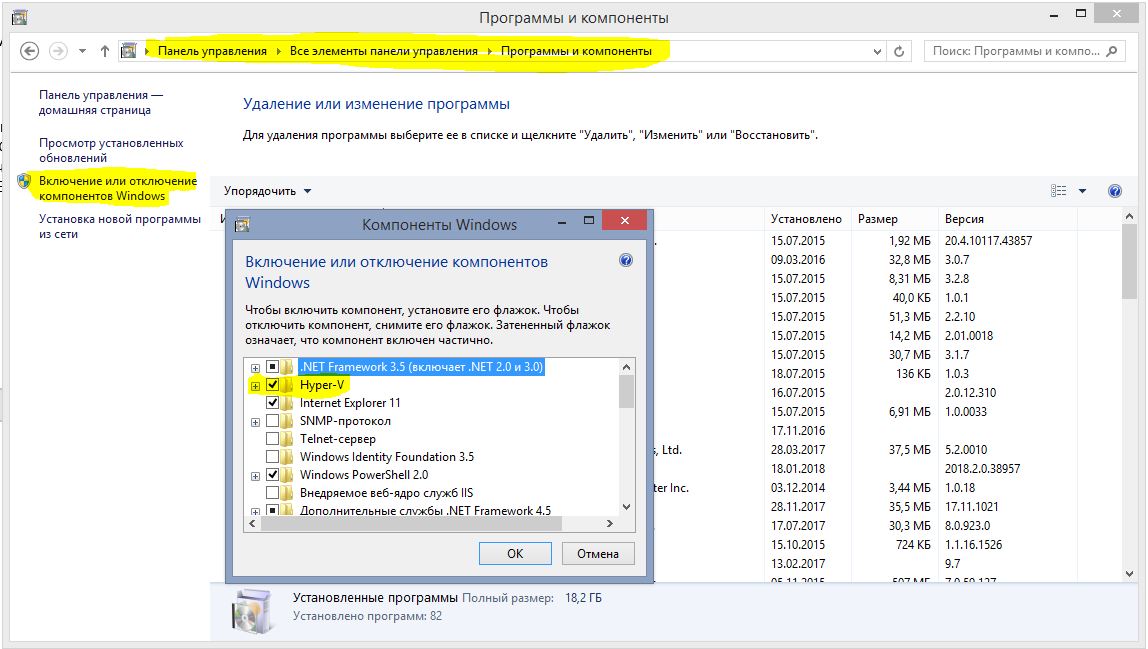
Task: Click Программы и компоненты window title icon
Action: coord(20,17)
